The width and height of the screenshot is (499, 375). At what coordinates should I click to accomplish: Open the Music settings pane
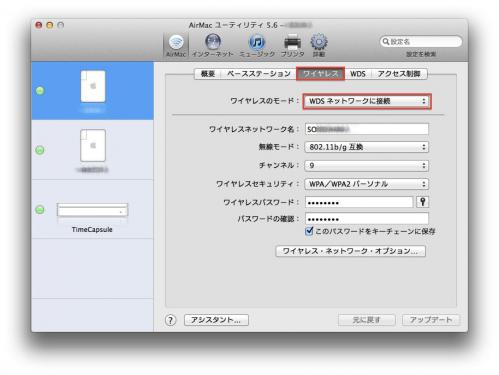(x=257, y=45)
